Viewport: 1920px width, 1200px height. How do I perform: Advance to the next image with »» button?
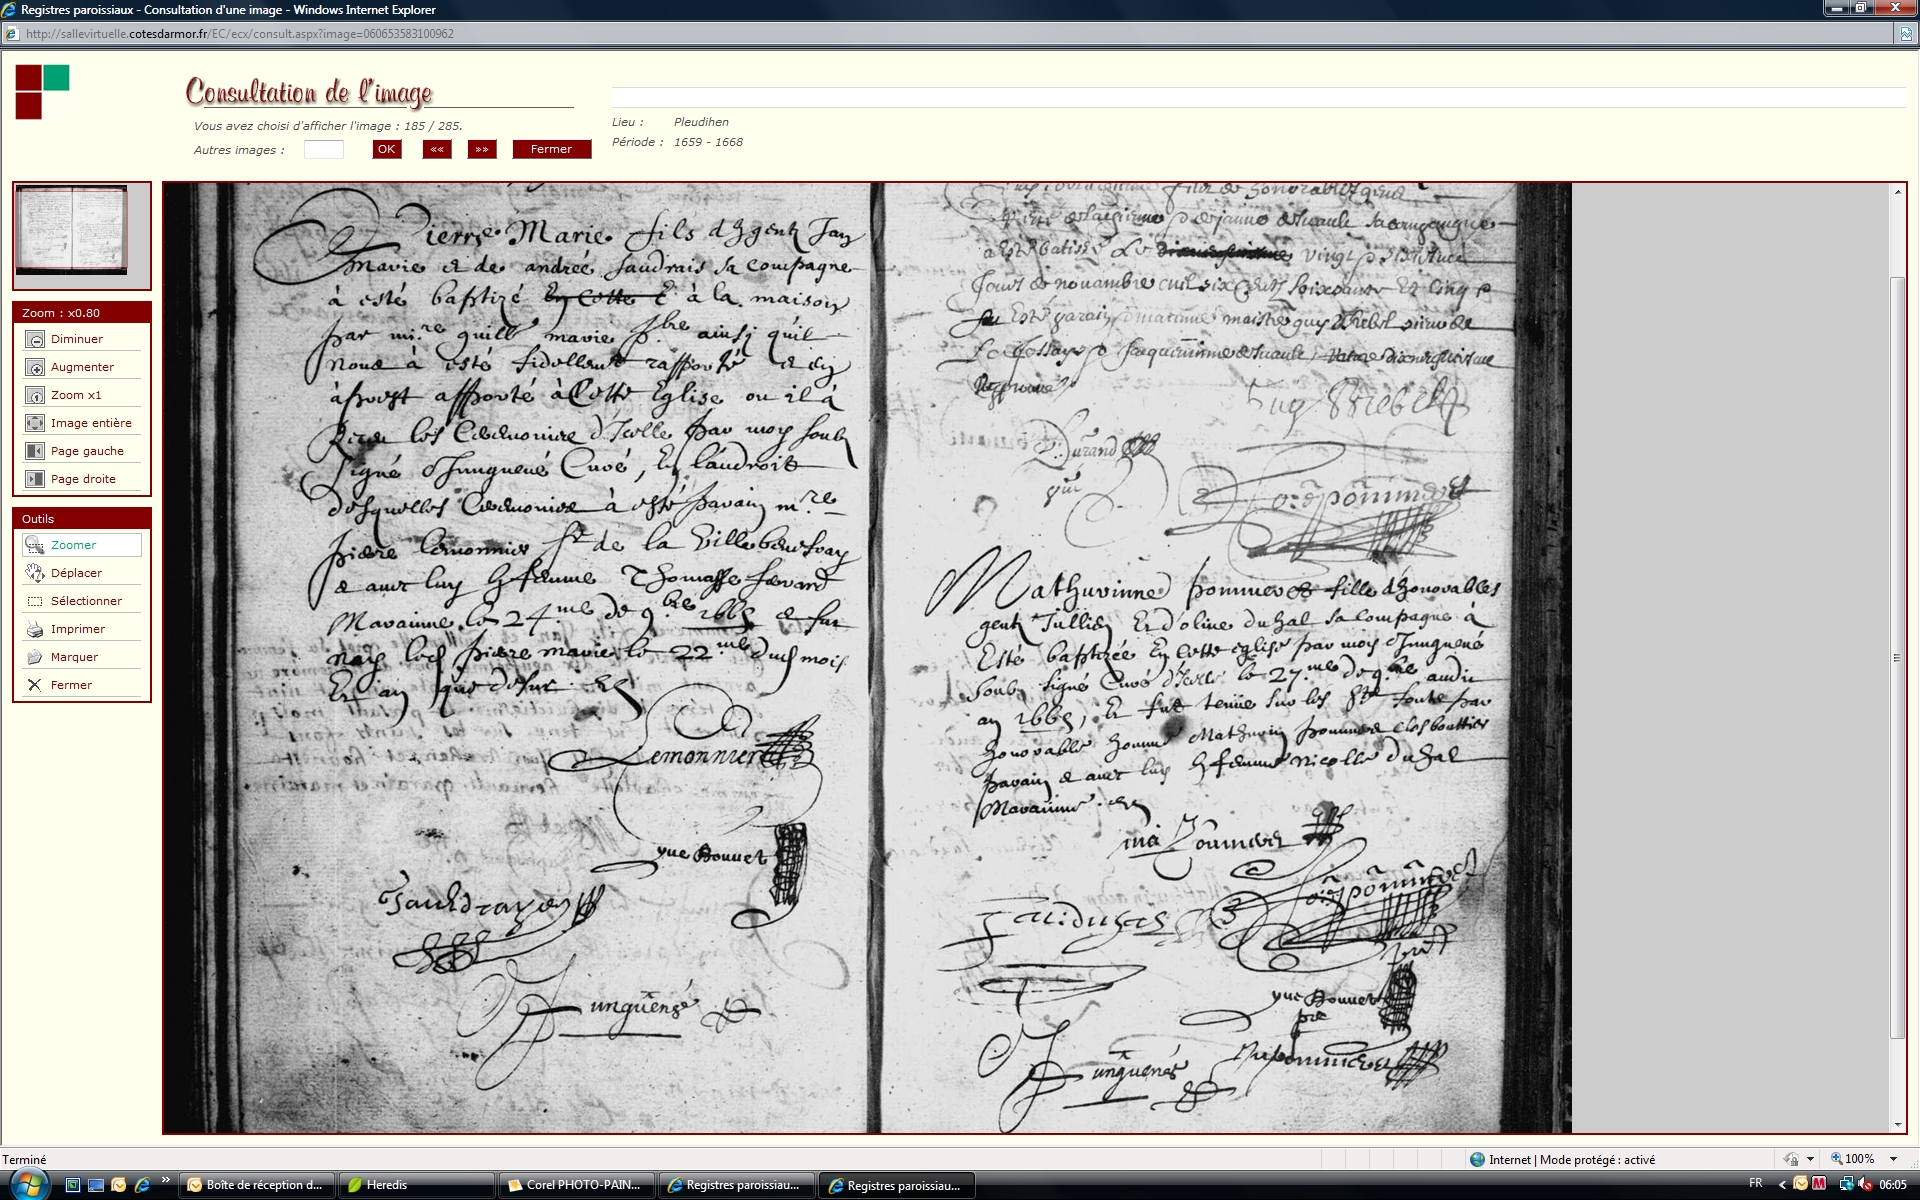(482, 149)
